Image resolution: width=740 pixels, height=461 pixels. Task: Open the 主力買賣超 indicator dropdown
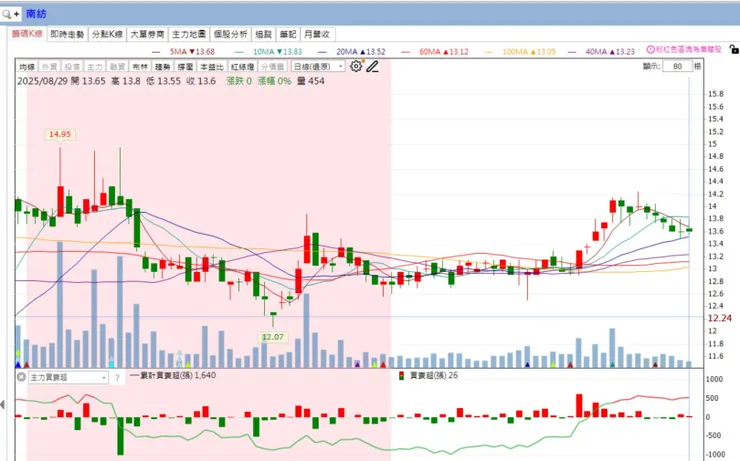(x=68, y=377)
